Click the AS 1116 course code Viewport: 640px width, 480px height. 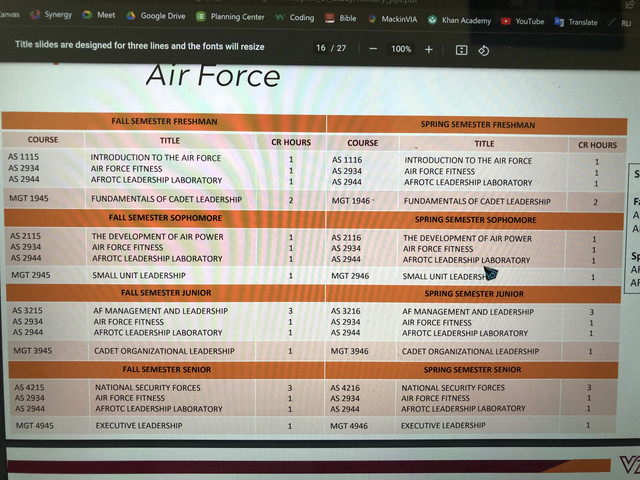347,160
